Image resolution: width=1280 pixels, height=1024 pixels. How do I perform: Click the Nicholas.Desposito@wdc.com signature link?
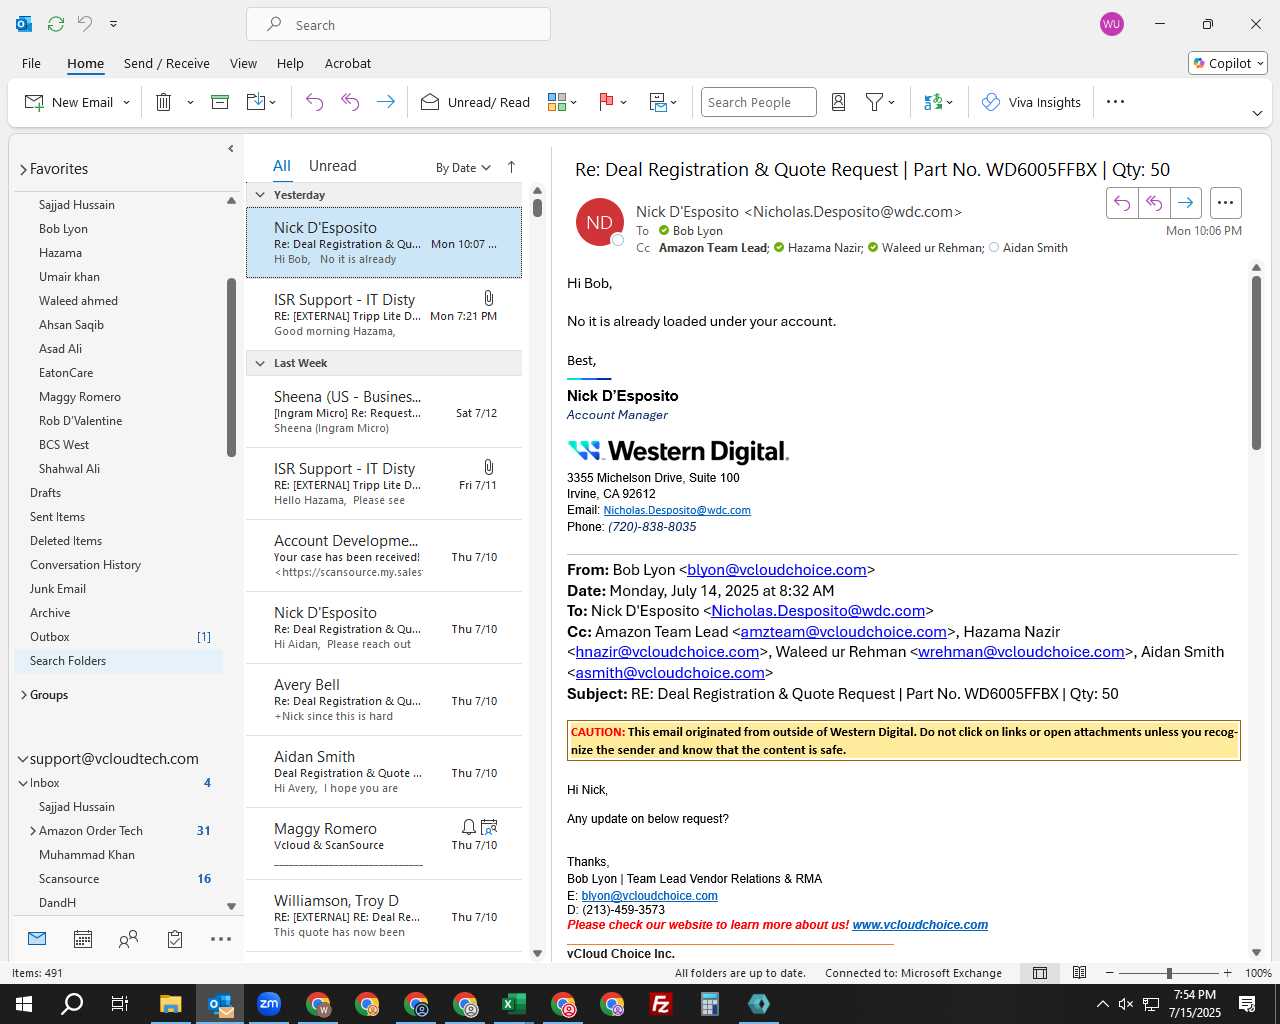(x=677, y=510)
